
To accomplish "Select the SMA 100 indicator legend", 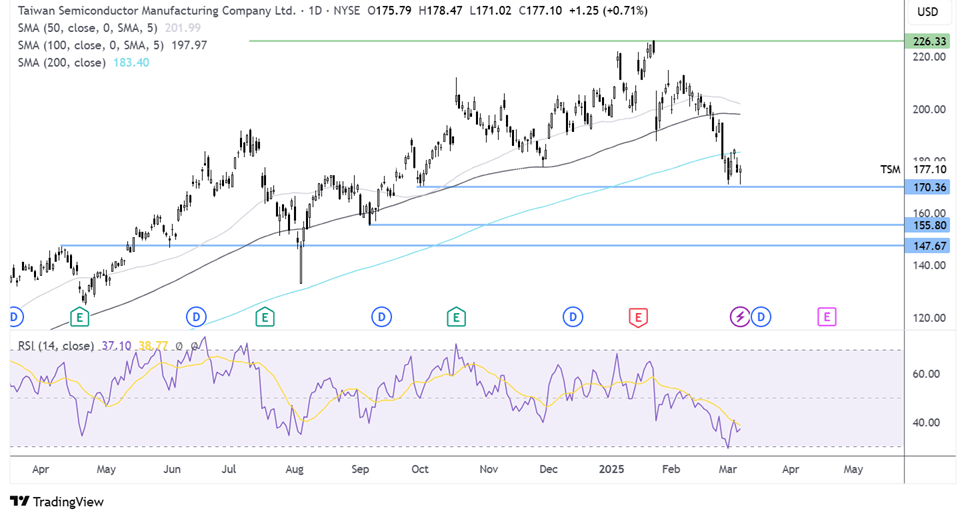I will point(90,45).
